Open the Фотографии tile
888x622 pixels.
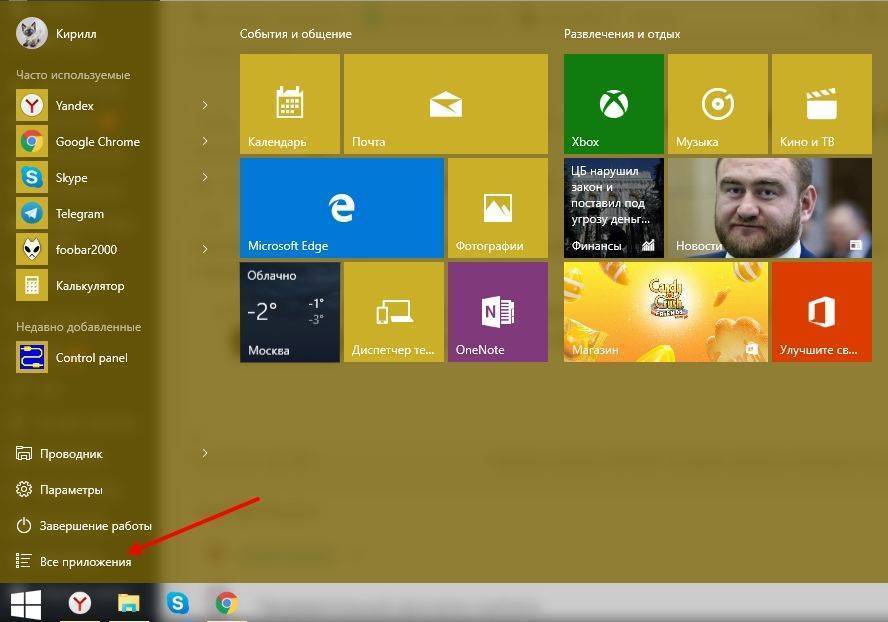click(497, 208)
